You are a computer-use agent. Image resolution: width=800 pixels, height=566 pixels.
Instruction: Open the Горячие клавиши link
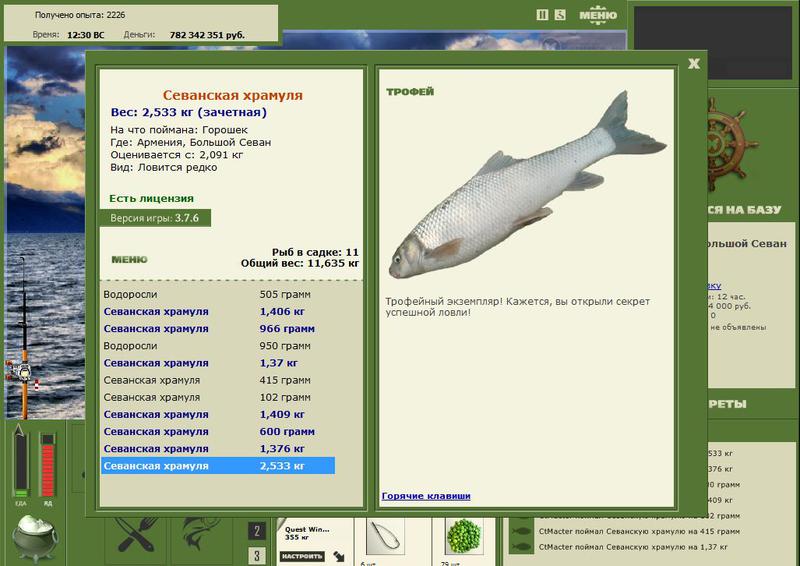[426, 496]
